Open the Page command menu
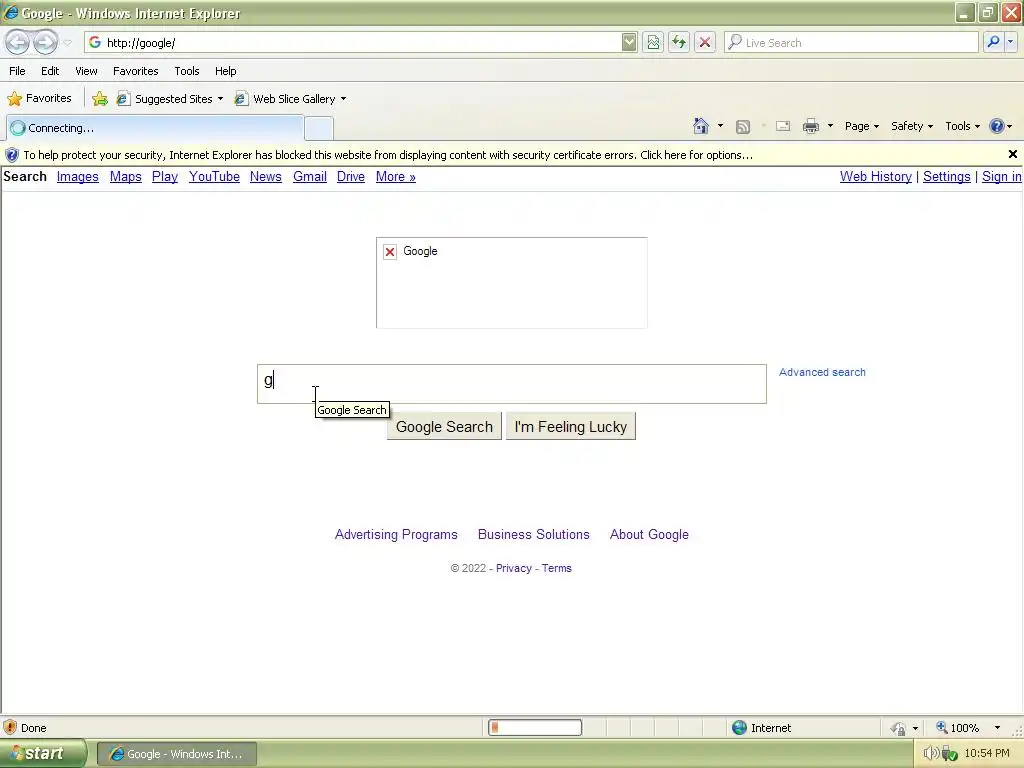This screenshot has width=1024, height=768. click(x=861, y=126)
